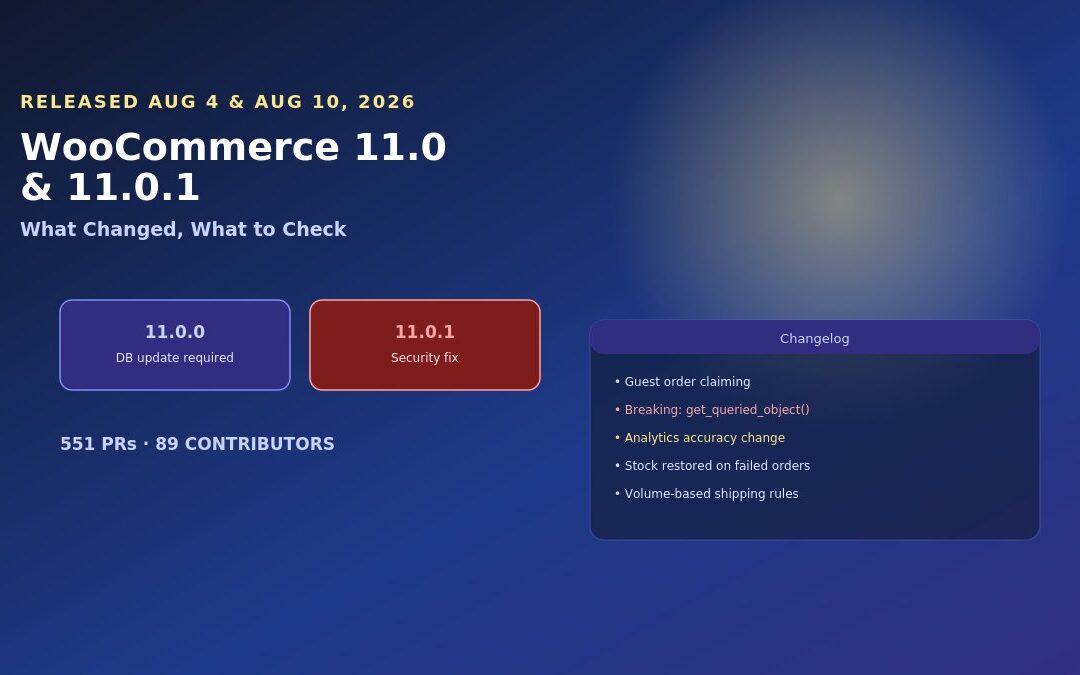Click 'What Changed, What to Check' subtitle
The image size is (1080, 675).
(183, 229)
